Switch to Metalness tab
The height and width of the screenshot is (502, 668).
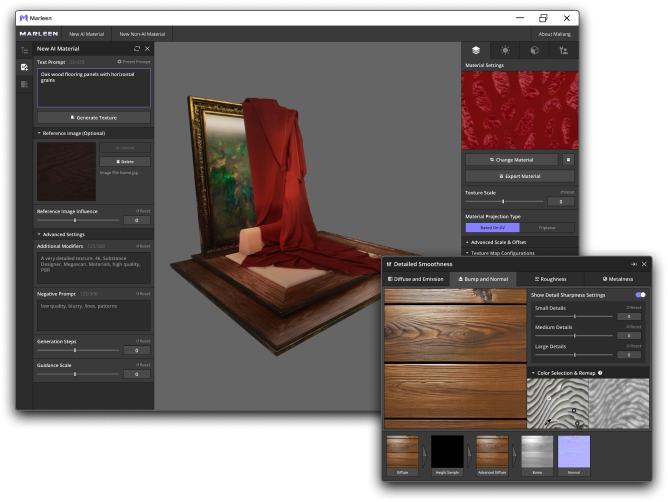[x=618, y=279]
